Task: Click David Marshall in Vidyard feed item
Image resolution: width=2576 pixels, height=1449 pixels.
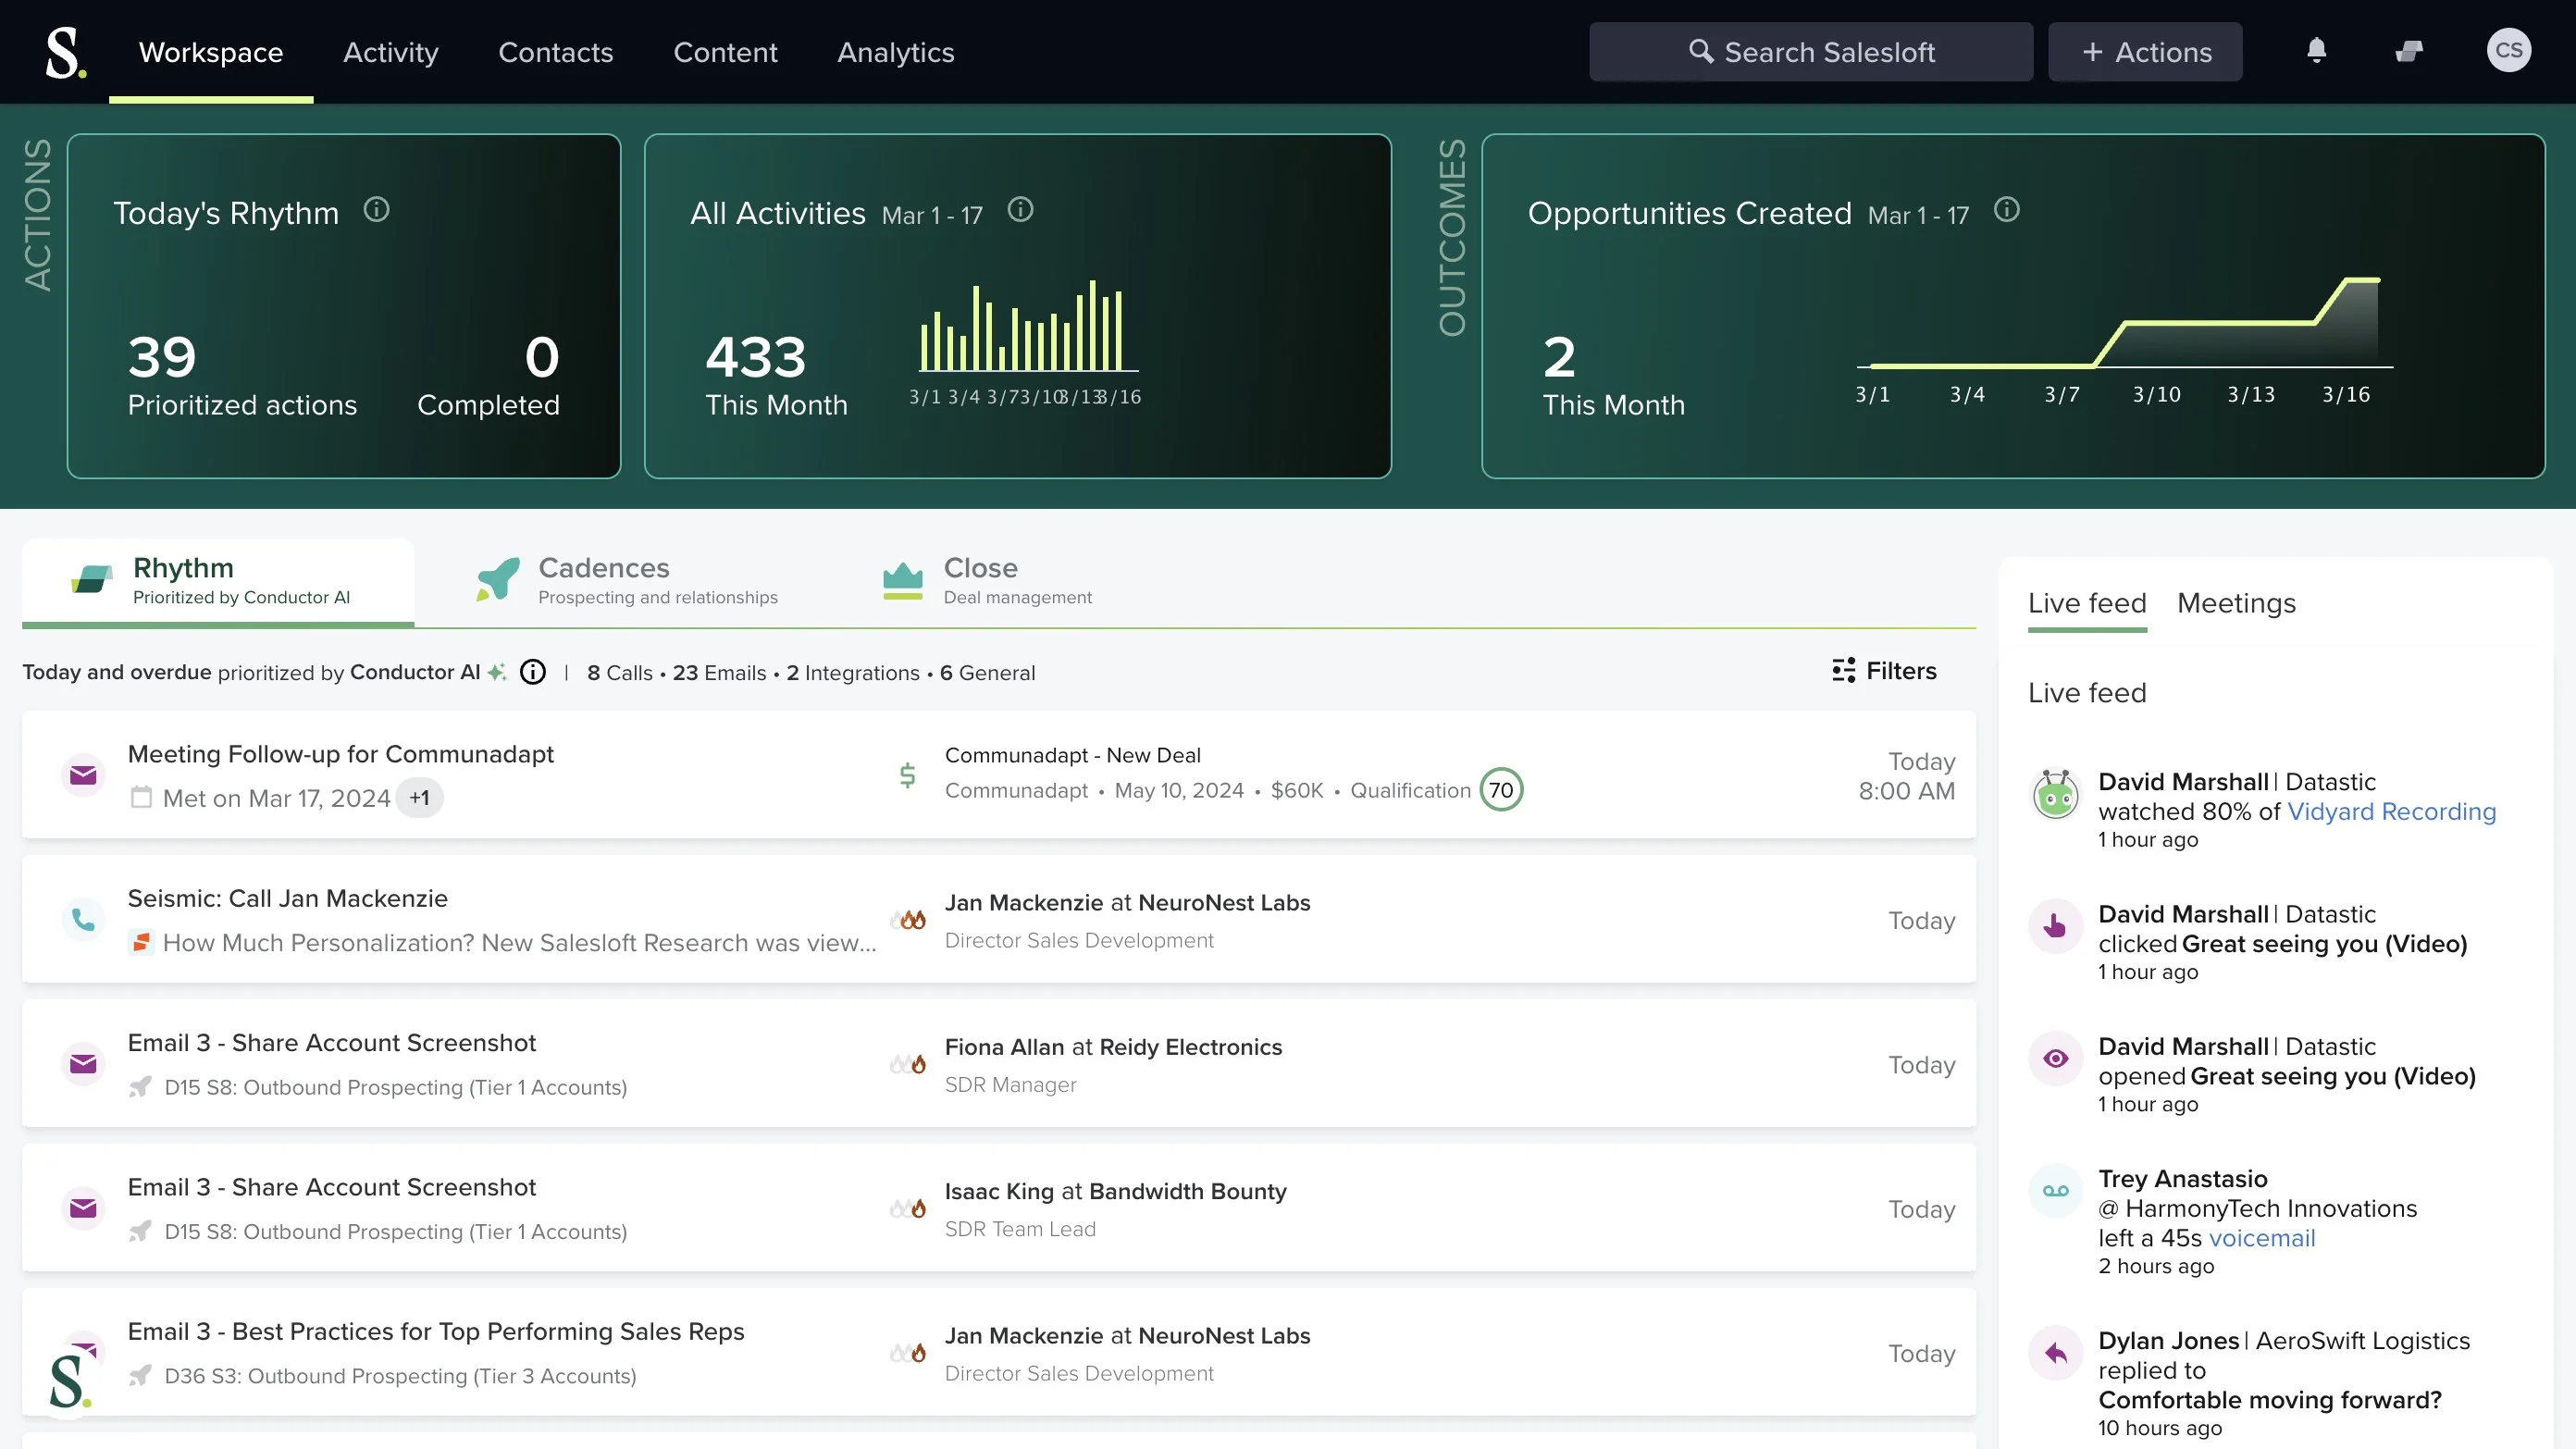Action: (x=2183, y=782)
